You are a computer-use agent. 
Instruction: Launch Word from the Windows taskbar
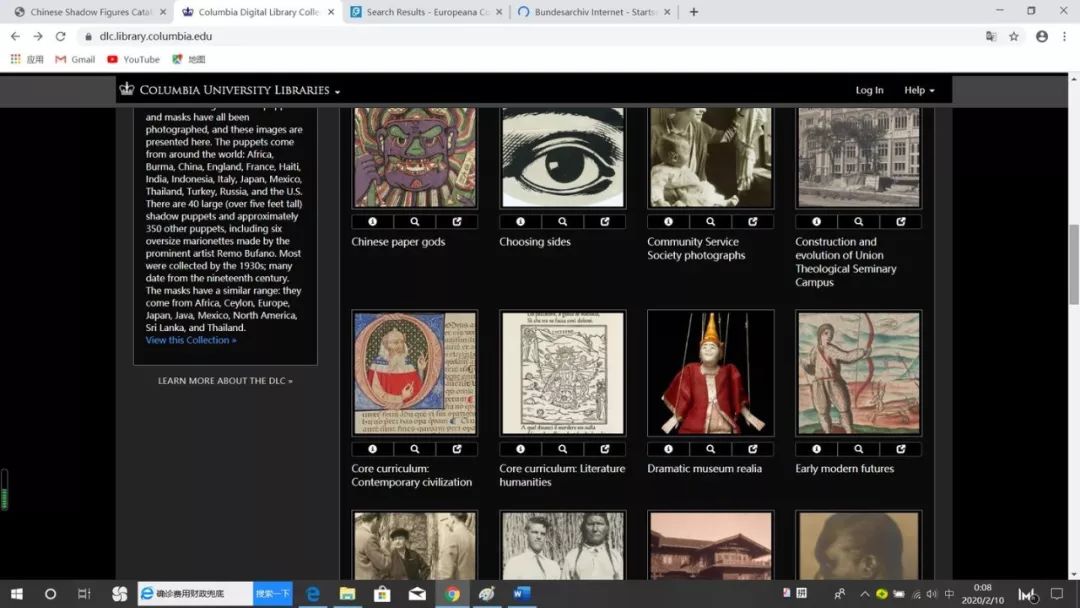click(x=521, y=594)
